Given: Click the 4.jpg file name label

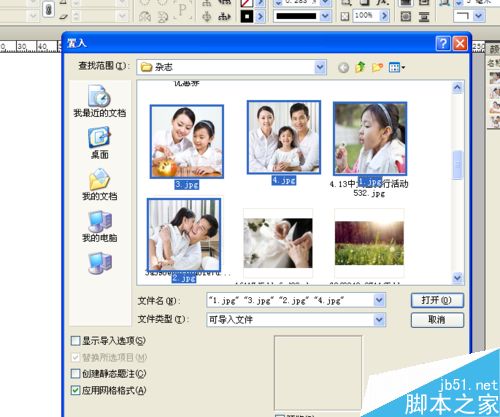Looking at the screenshot, I should pyautogui.click(x=284, y=180).
